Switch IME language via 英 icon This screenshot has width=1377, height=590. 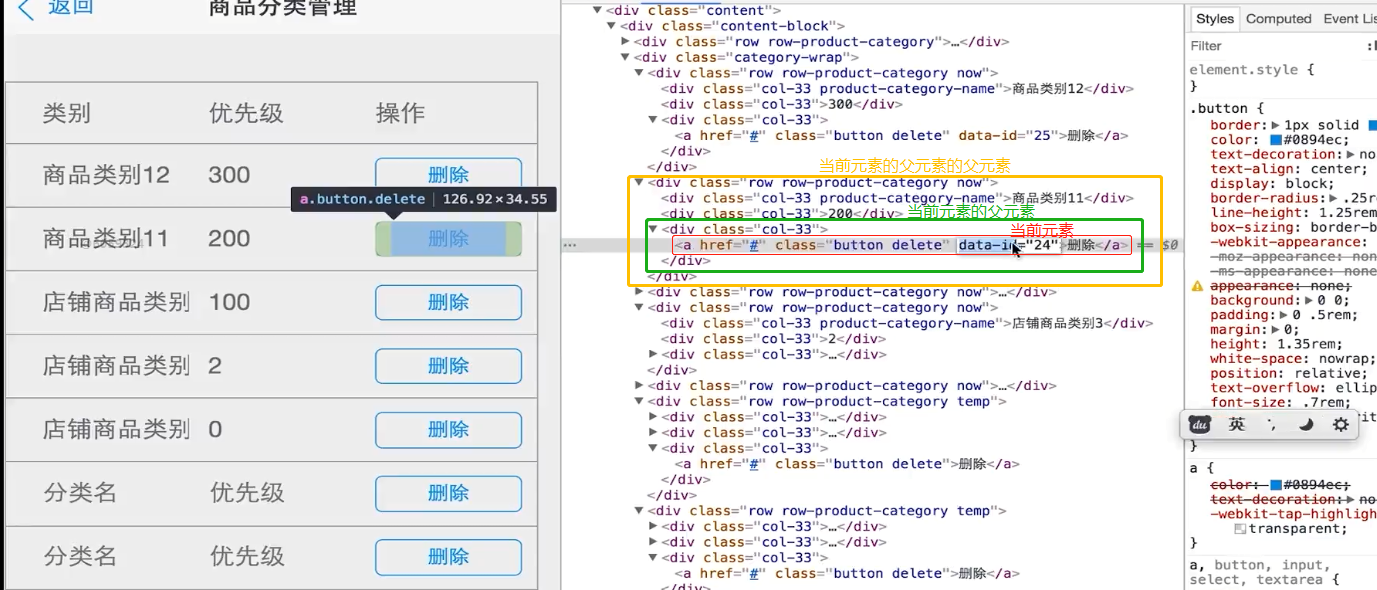tap(1237, 424)
